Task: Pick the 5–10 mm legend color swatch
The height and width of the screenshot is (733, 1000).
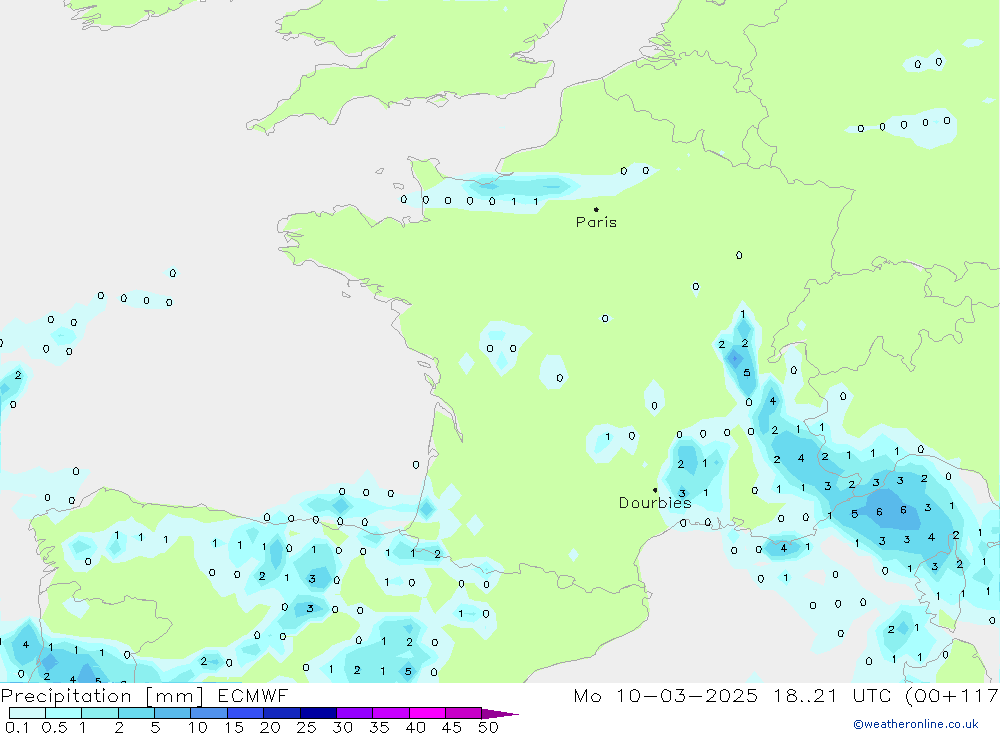Action: point(173,713)
